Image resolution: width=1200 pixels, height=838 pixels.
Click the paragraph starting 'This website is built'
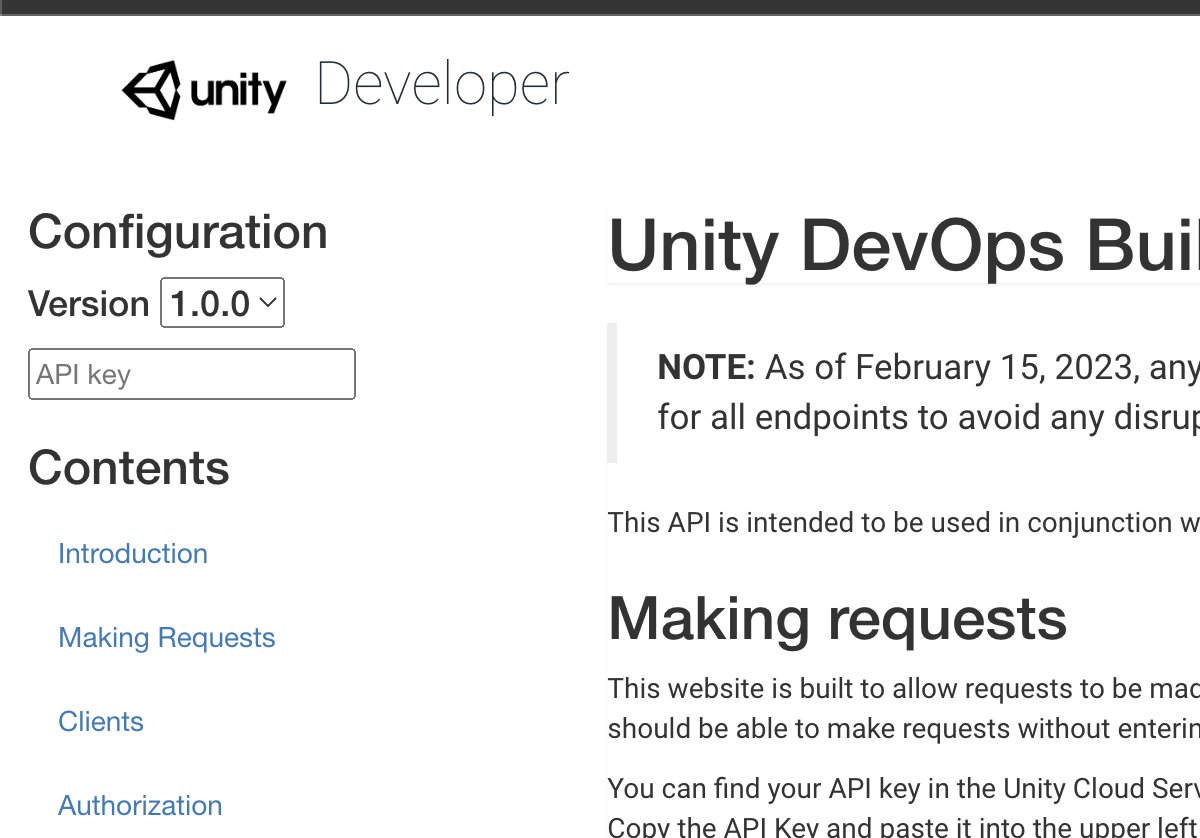click(902, 688)
